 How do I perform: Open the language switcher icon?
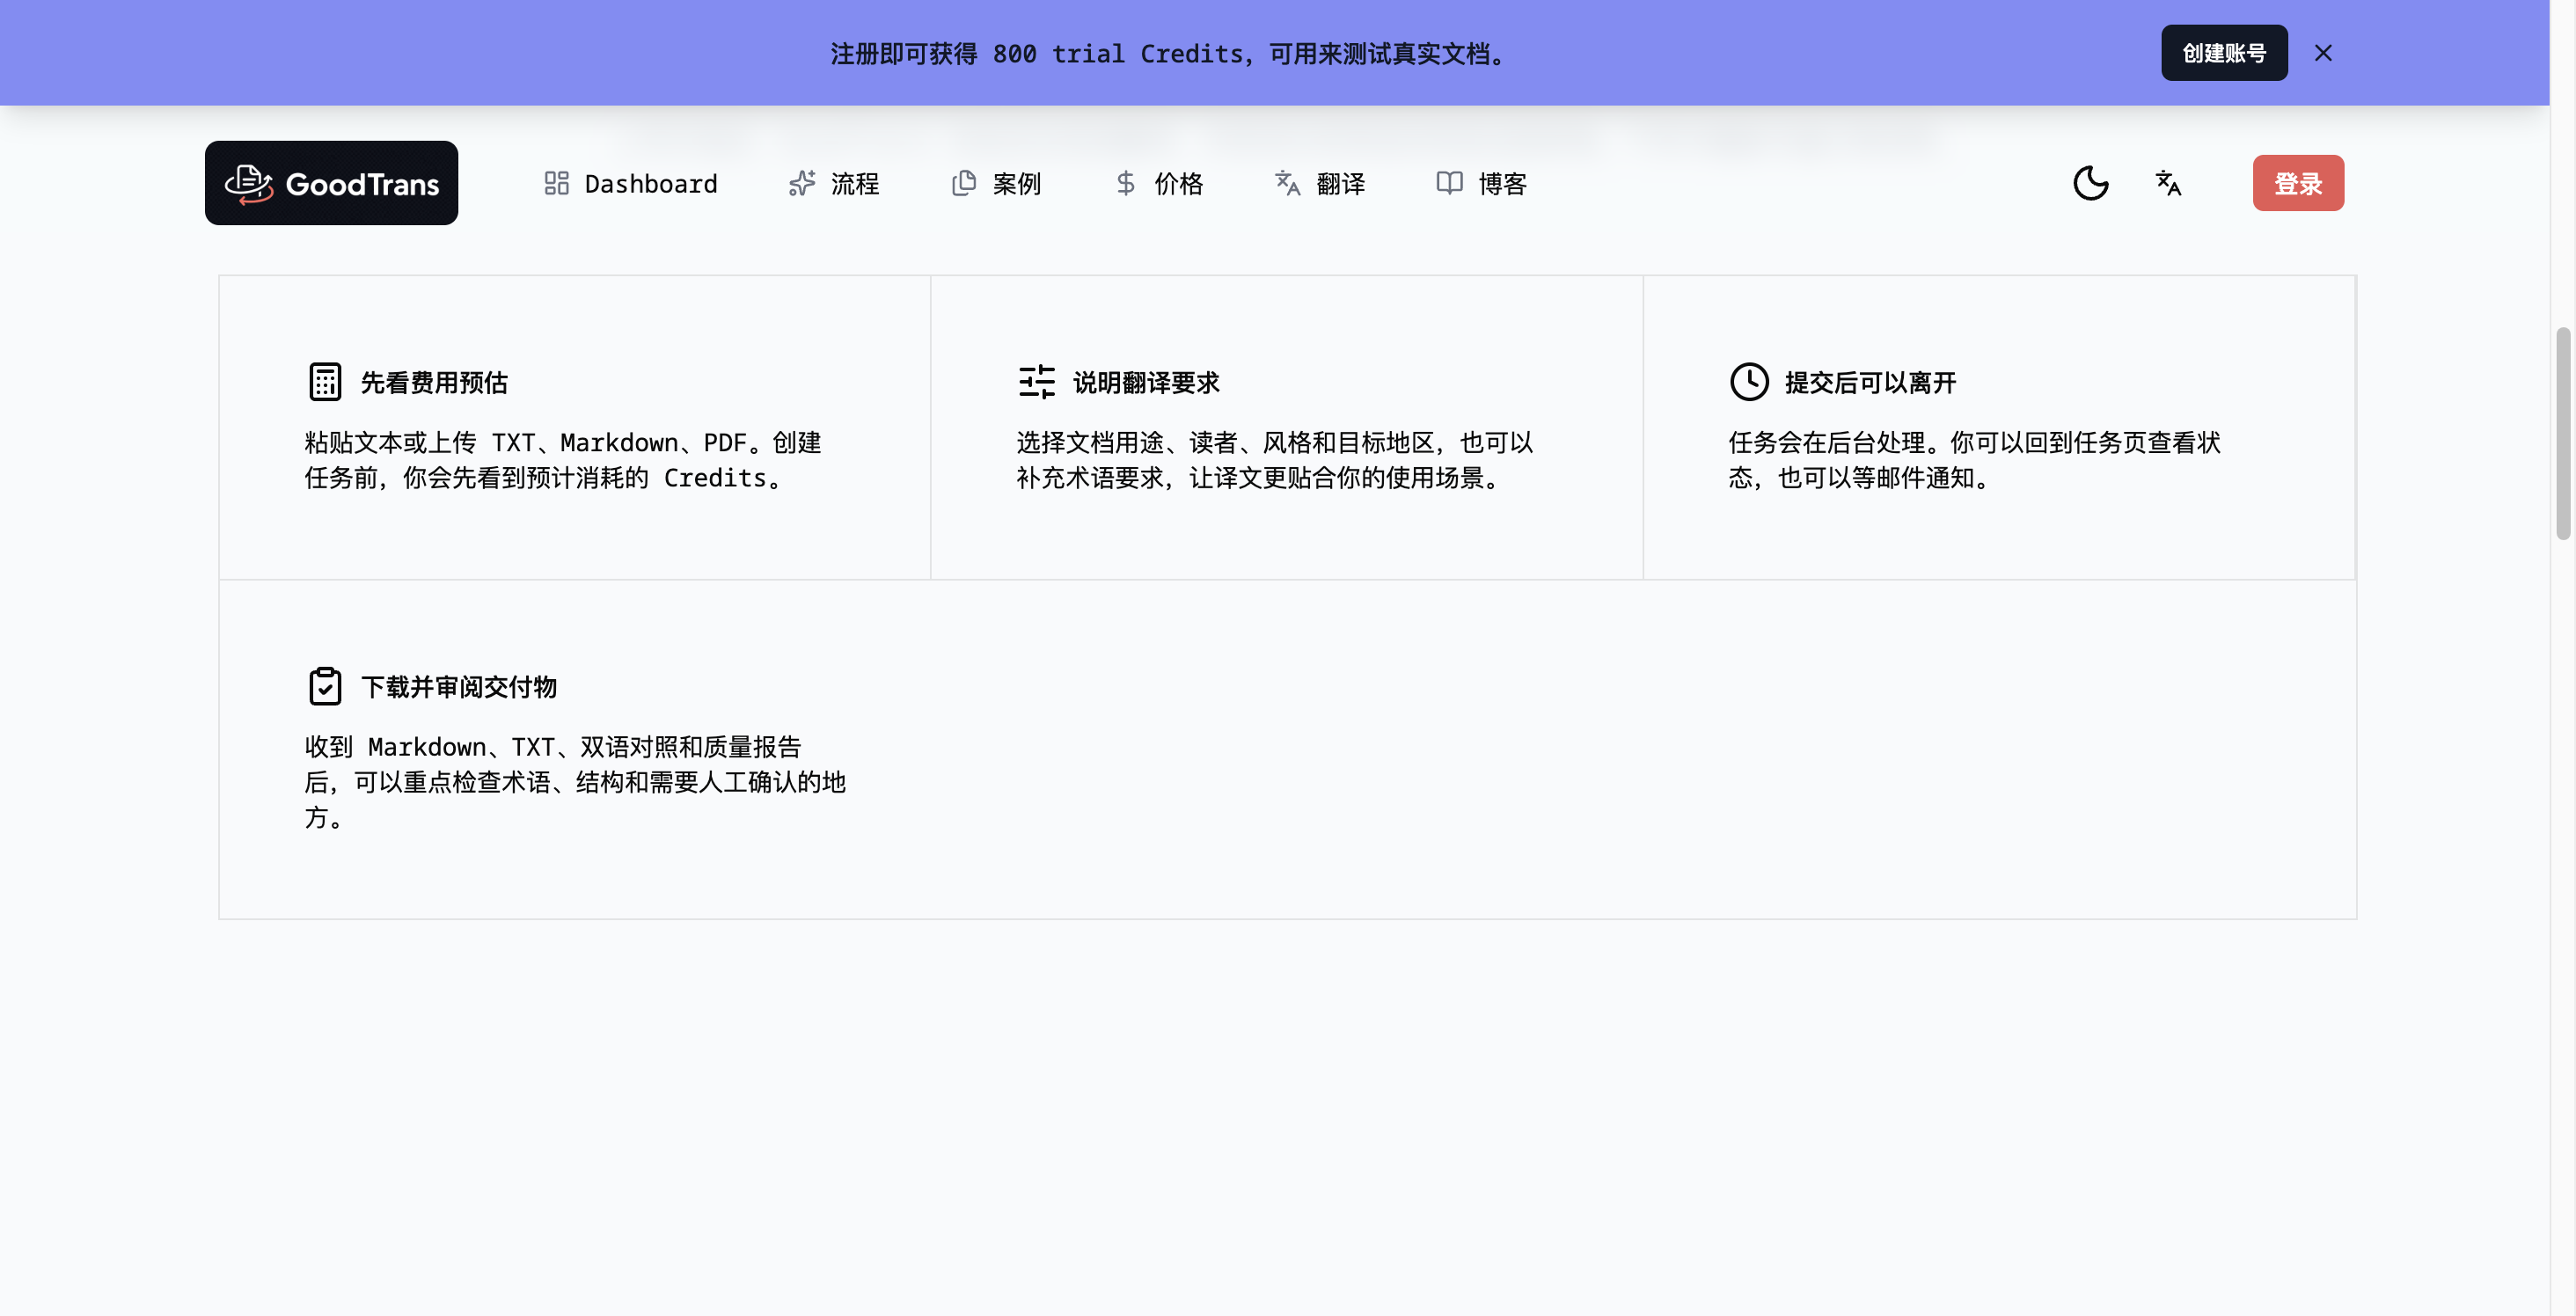pyautogui.click(x=2168, y=183)
